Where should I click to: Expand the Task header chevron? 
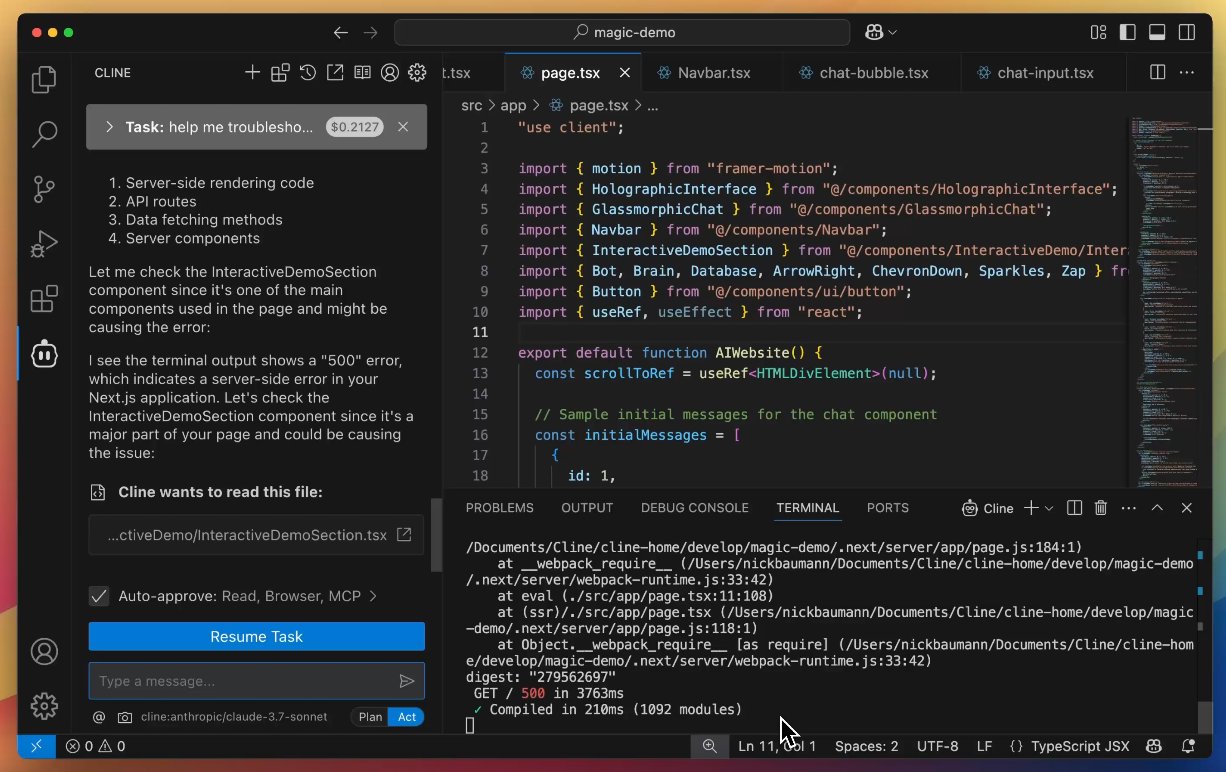[108, 127]
